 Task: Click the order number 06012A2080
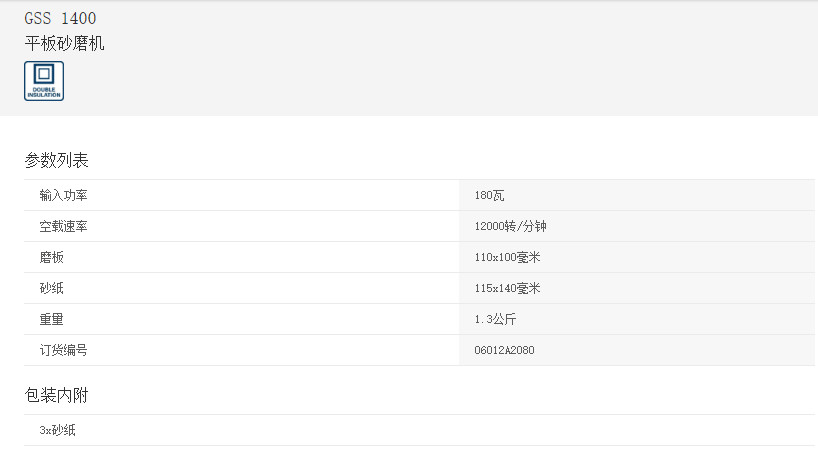[x=504, y=351]
